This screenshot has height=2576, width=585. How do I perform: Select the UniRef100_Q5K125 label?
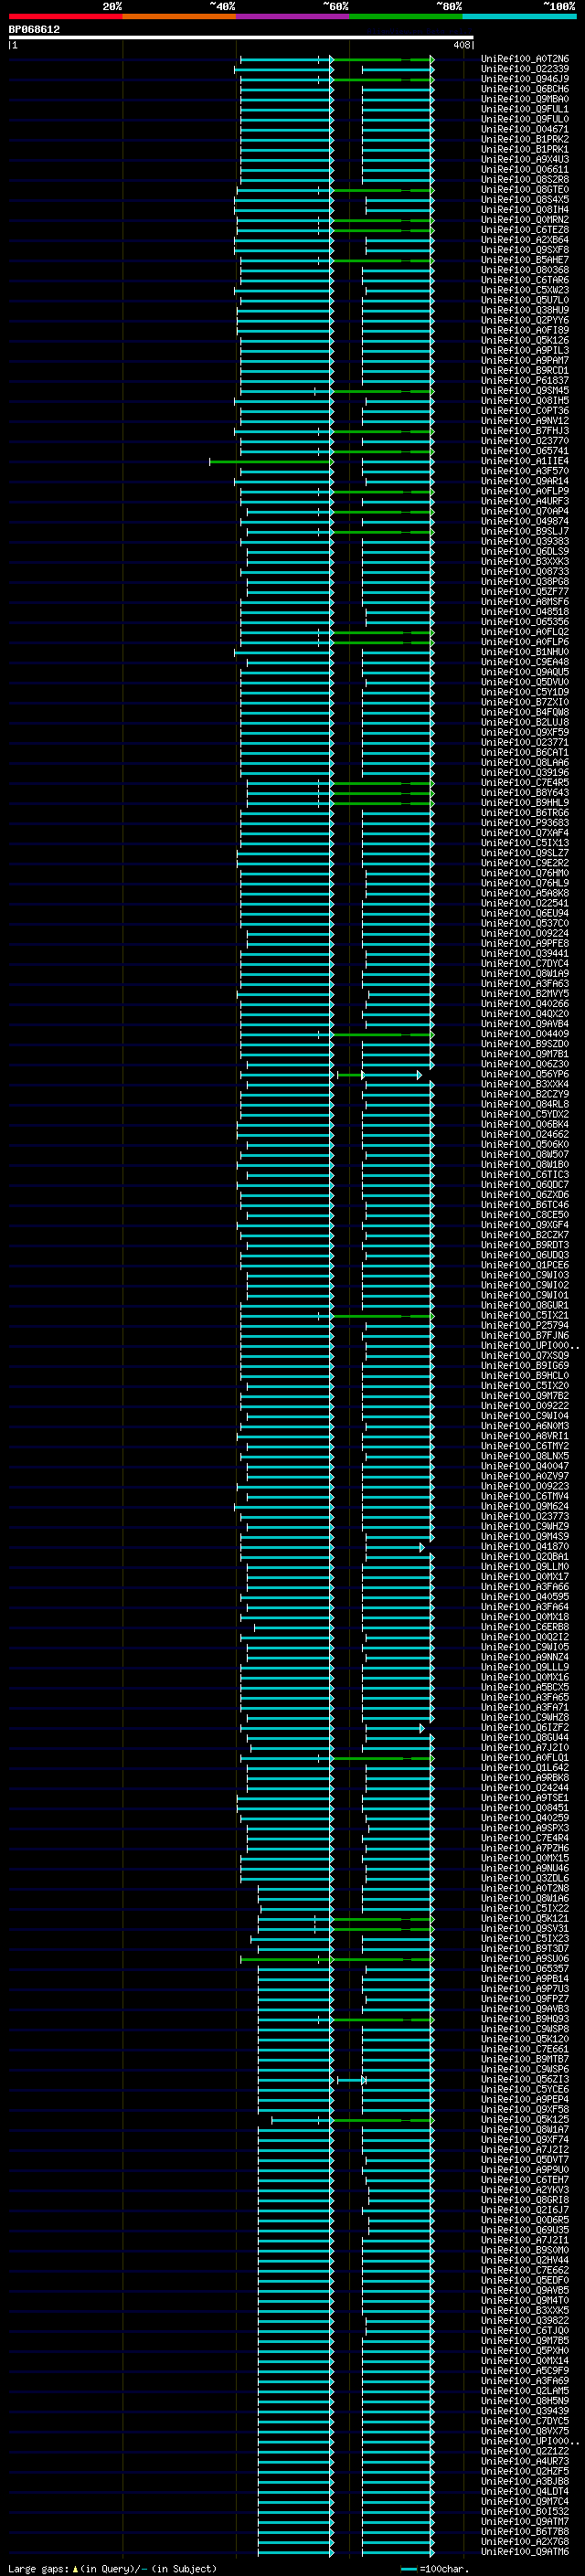tap(525, 2119)
